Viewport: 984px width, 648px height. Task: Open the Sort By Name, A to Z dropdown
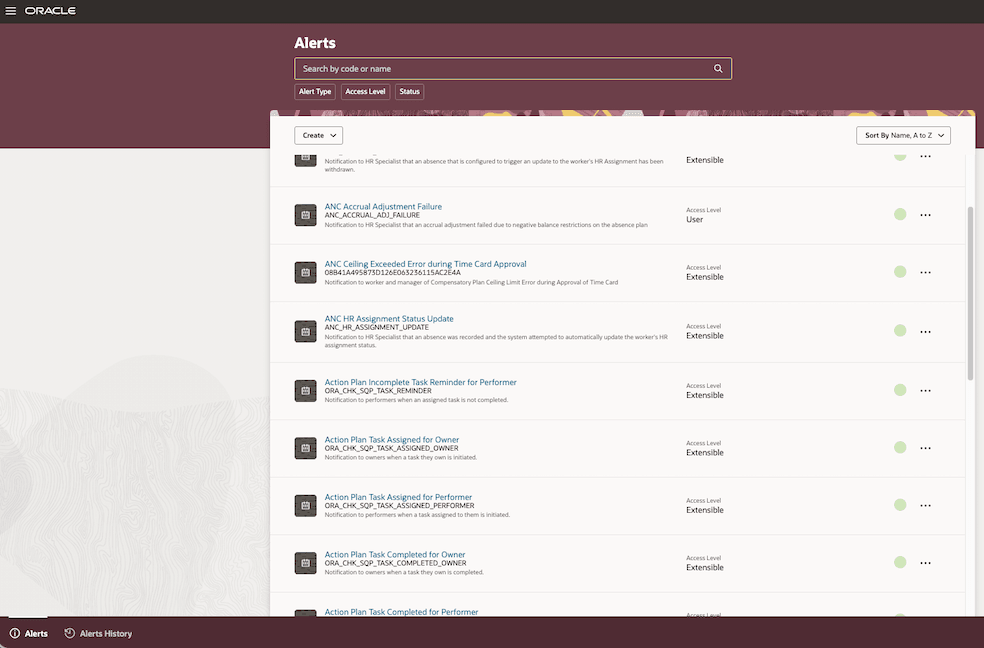tap(903, 135)
